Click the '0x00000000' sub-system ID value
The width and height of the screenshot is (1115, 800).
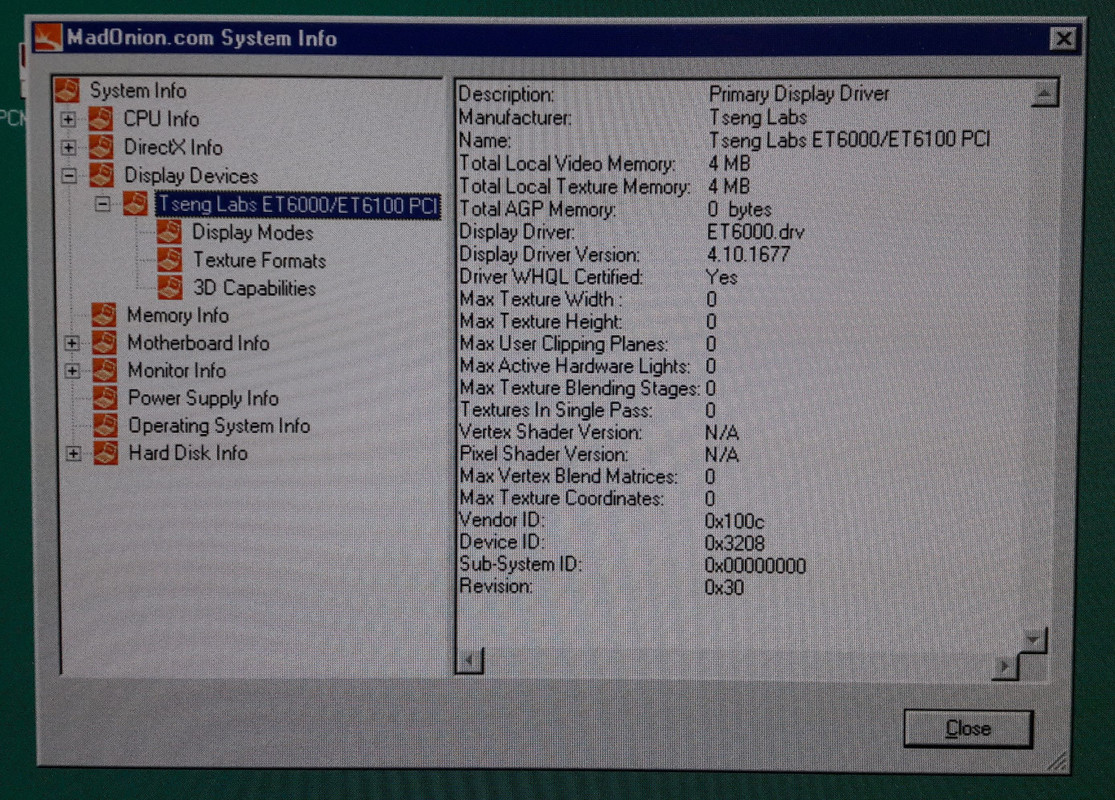click(x=755, y=566)
